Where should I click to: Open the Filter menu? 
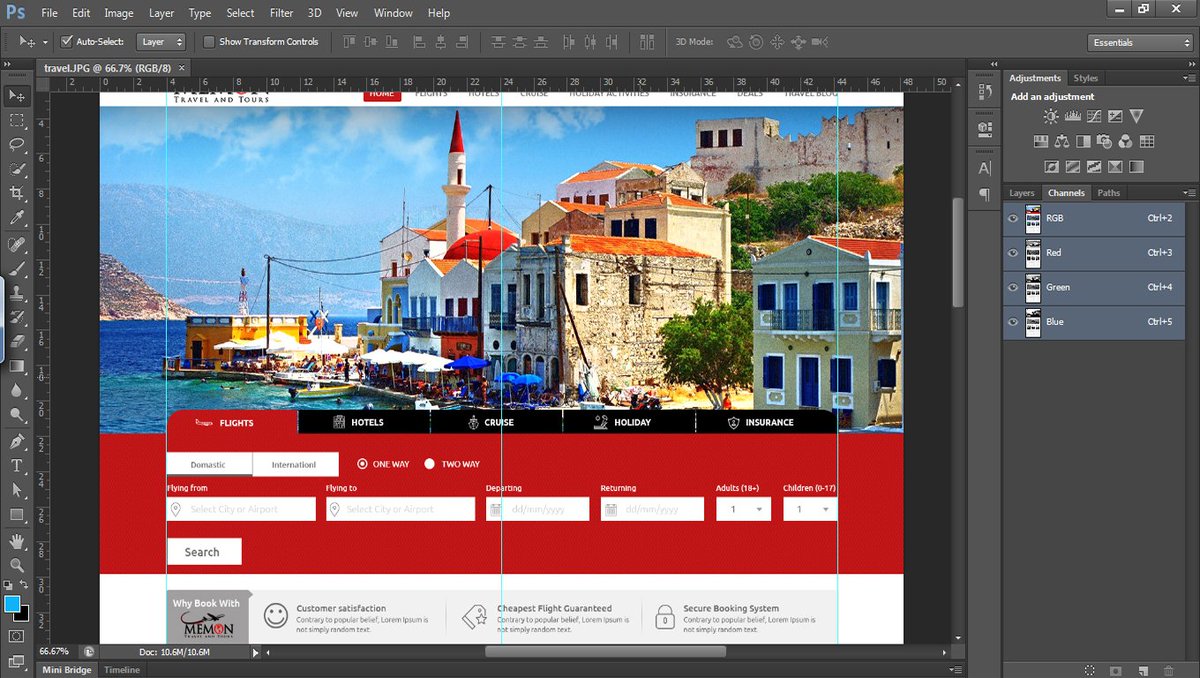click(281, 13)
